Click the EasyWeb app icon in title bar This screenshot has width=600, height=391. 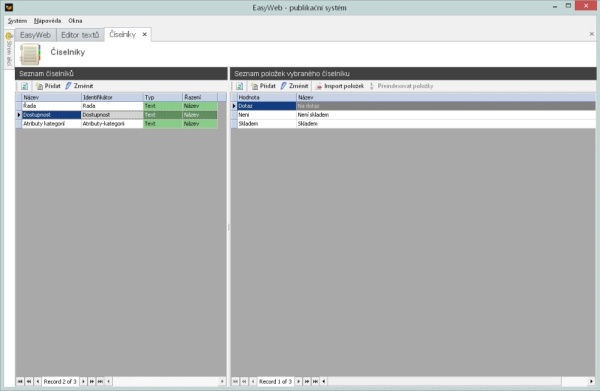(9, 7)
